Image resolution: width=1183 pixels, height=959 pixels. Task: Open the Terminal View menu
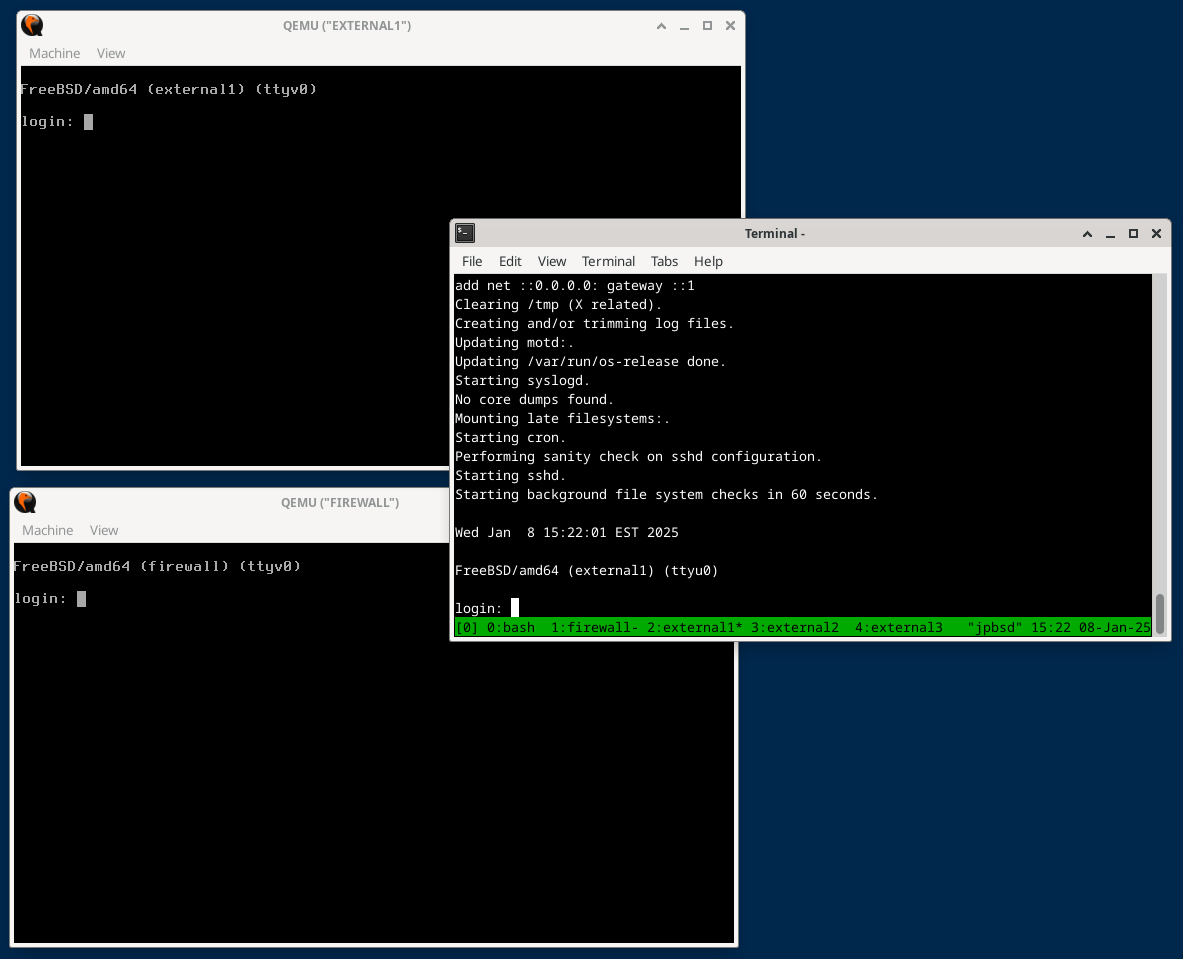pos(552,261)
